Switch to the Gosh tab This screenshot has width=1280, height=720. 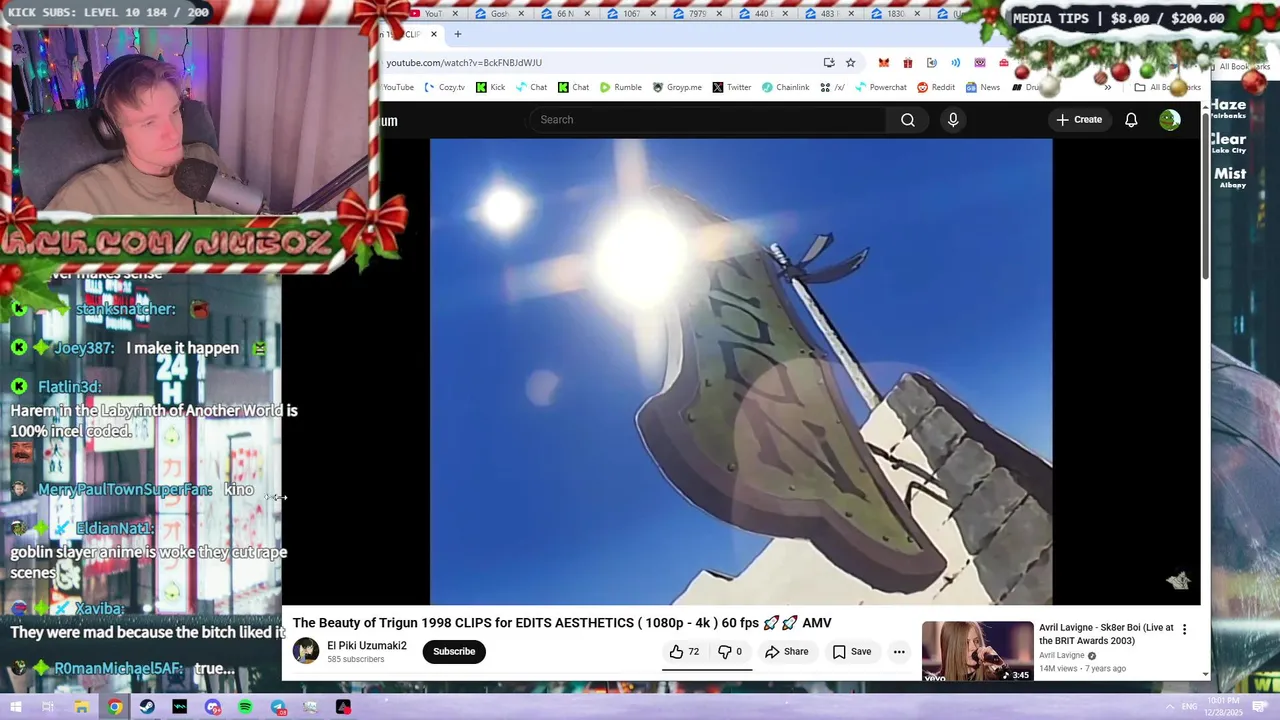point(499,14)
